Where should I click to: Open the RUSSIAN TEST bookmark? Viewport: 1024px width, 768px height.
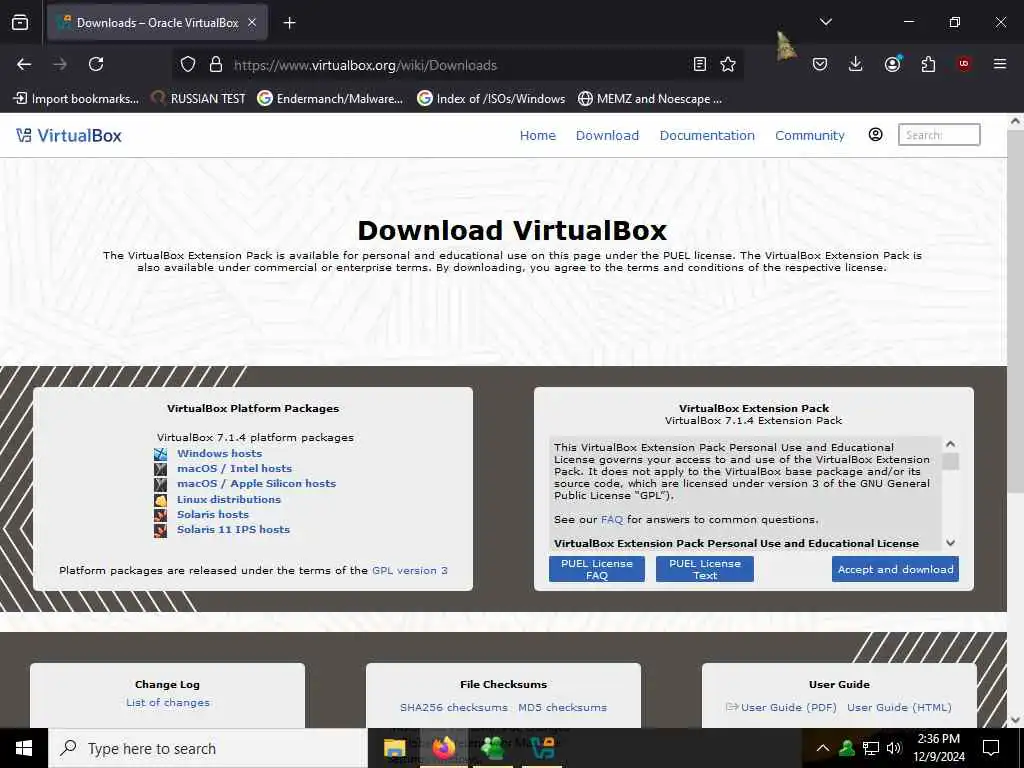(x=199, y=99)
